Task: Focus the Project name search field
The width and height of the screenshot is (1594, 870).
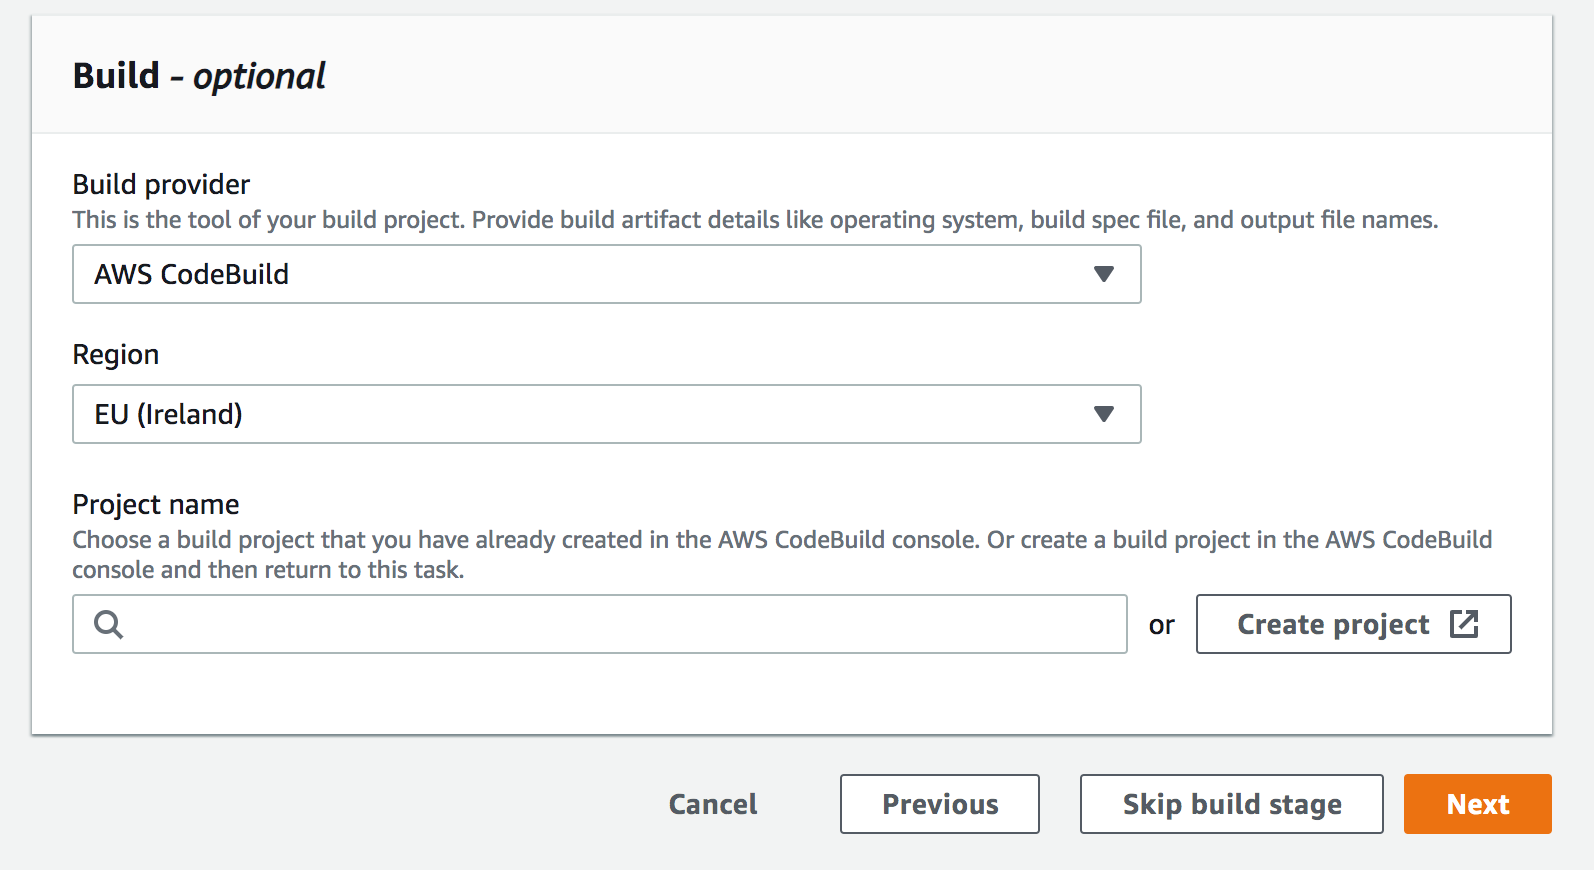Action: [x=620, y=624]
